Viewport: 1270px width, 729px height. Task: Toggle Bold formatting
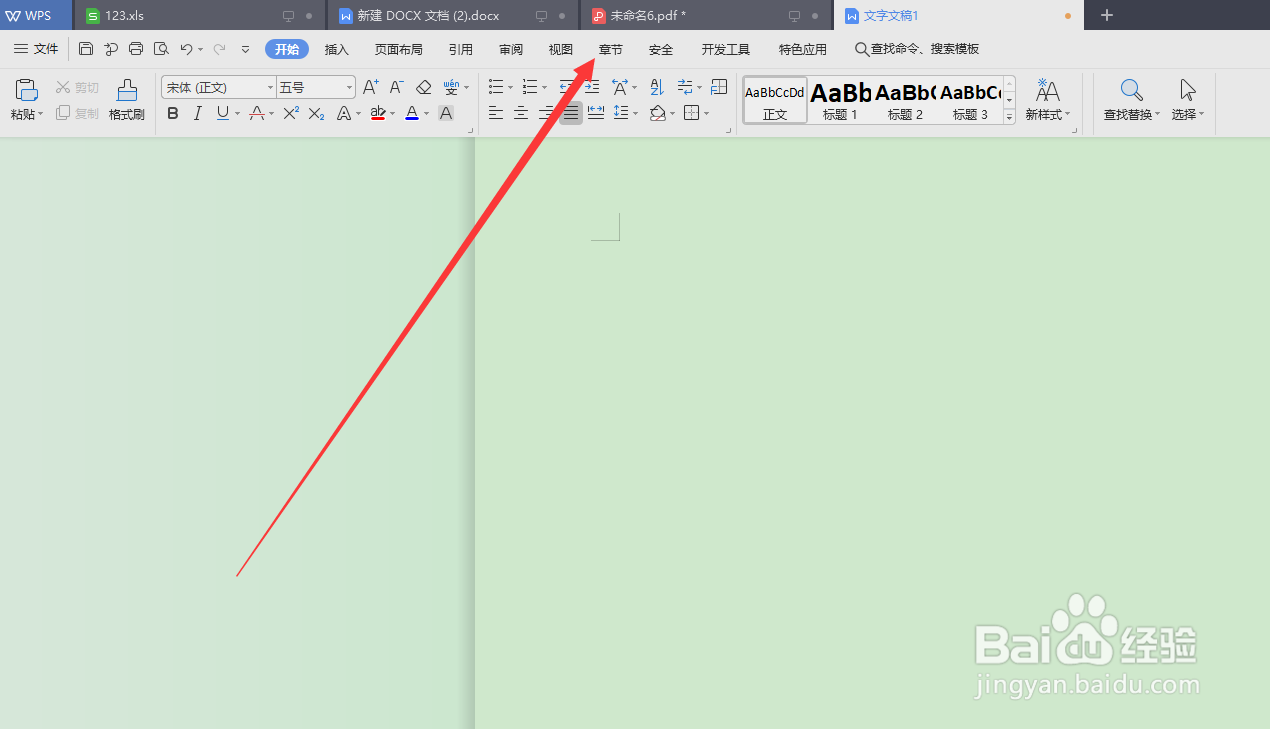click(173, 114)
